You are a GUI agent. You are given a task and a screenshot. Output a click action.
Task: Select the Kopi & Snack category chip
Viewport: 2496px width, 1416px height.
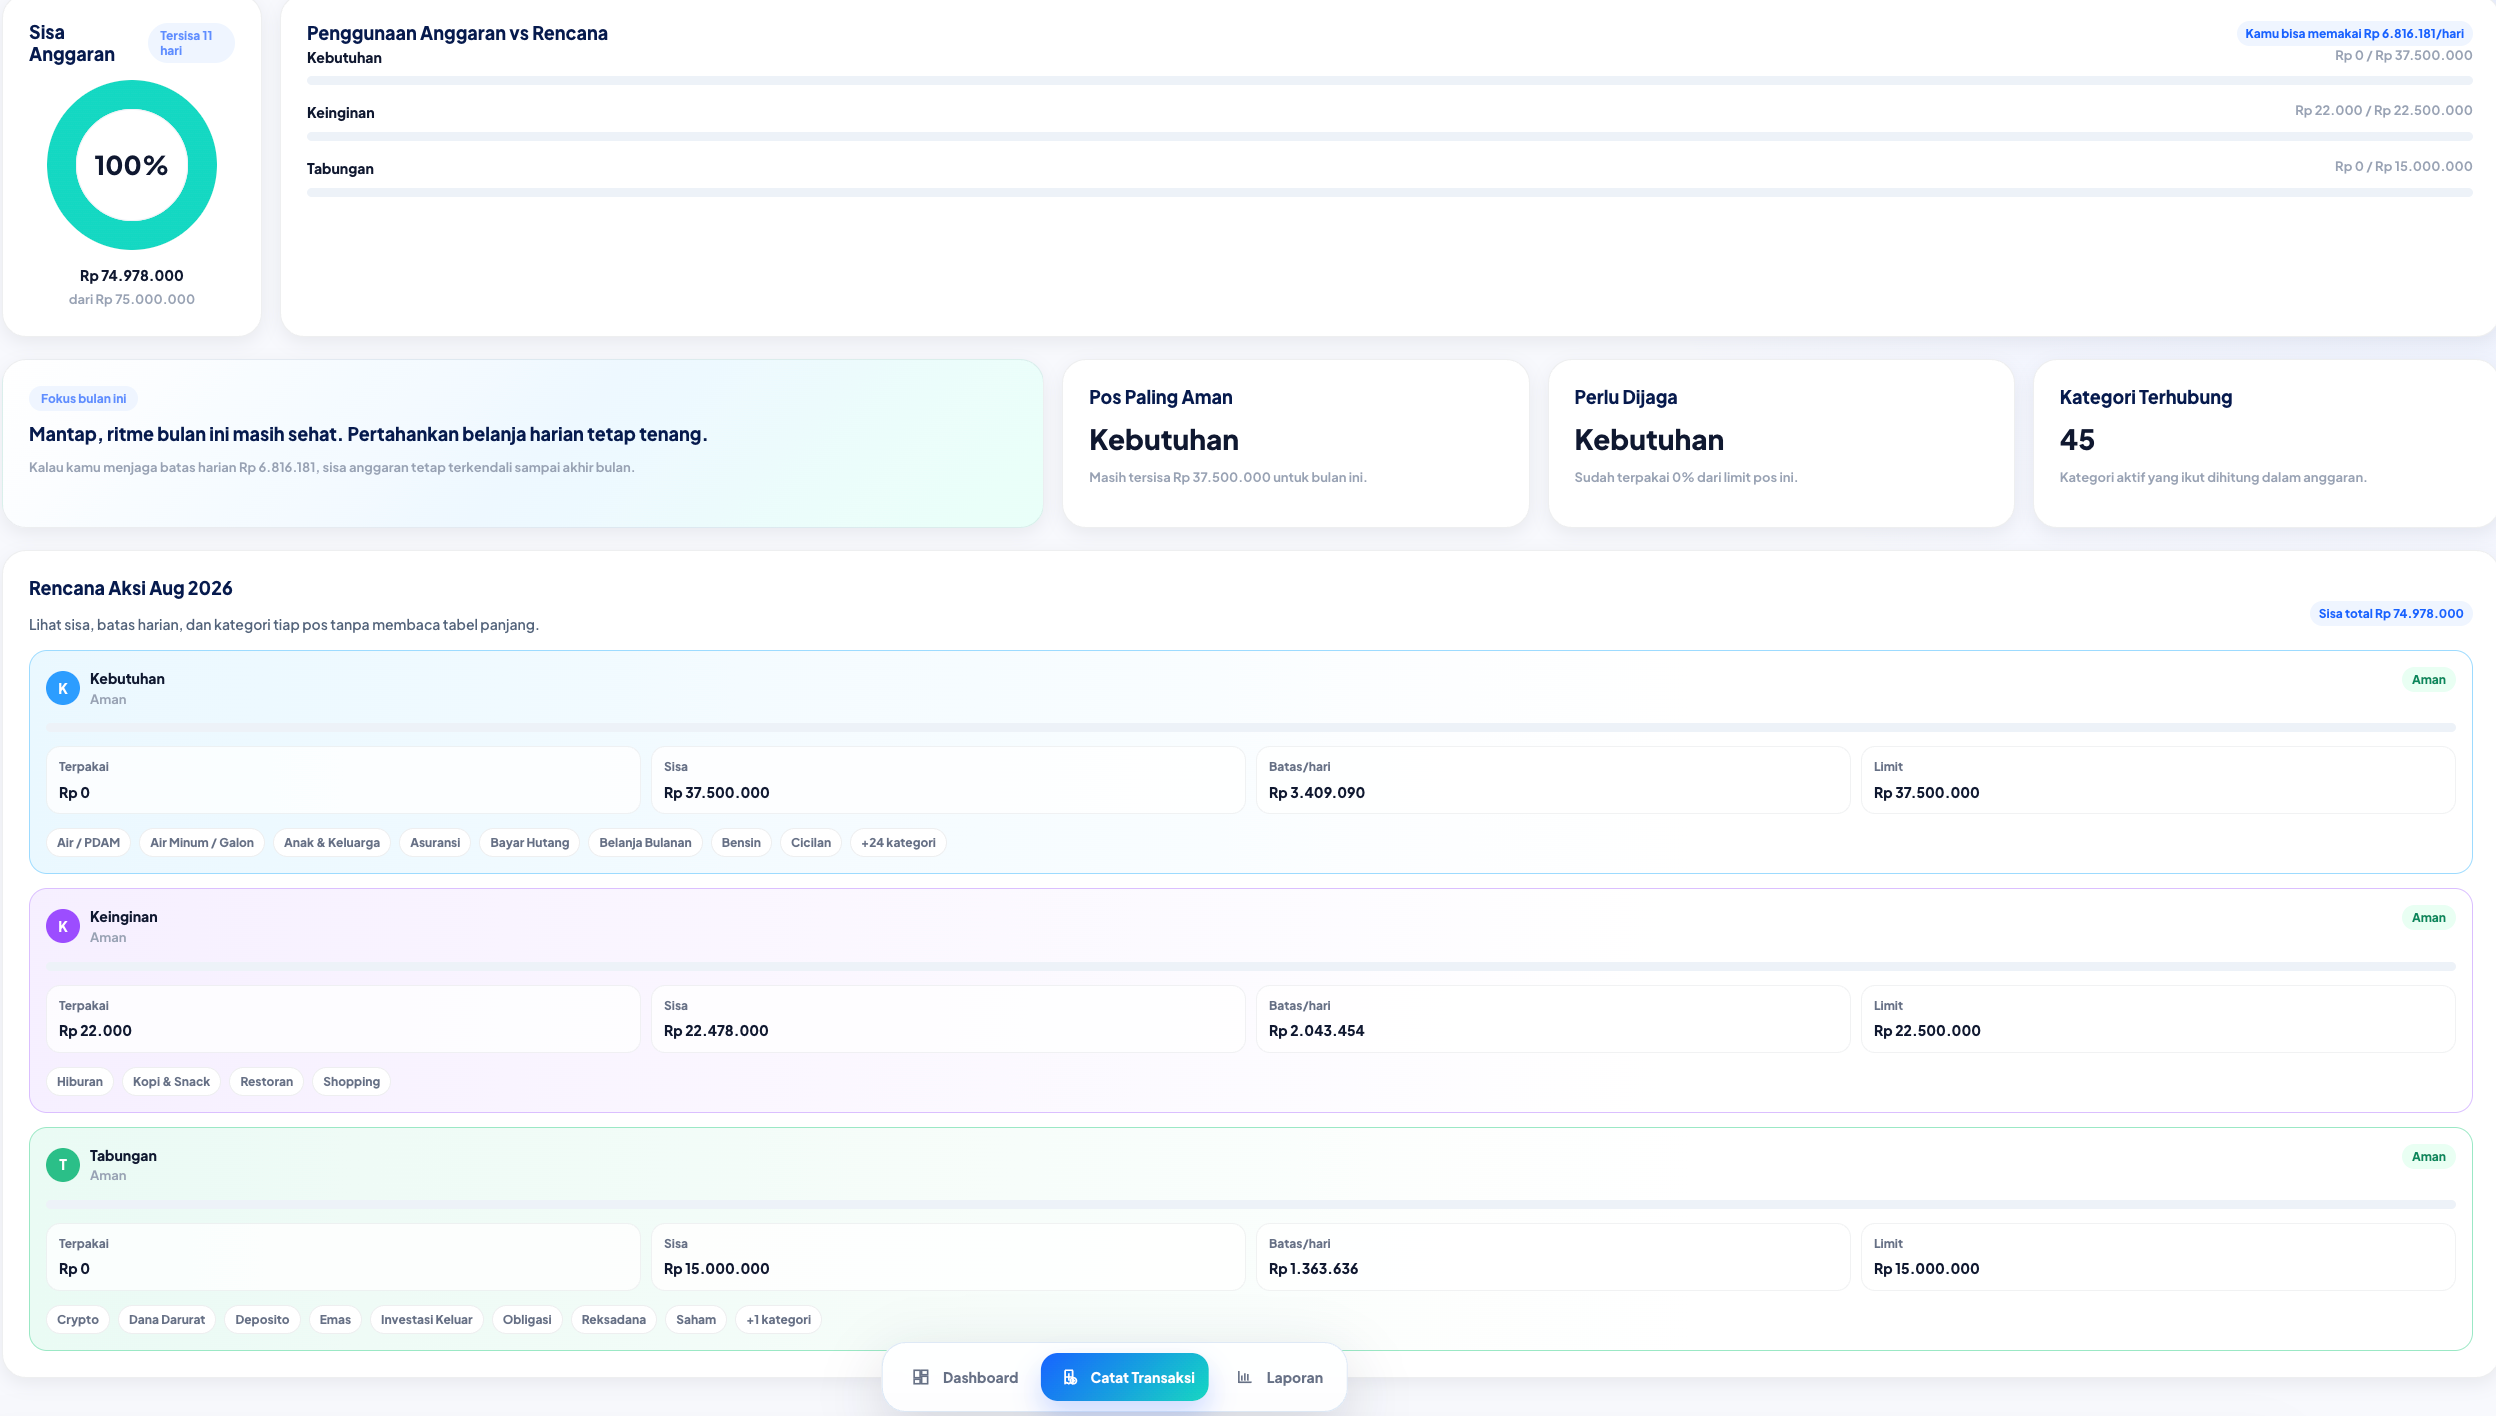coord(171,1082)
